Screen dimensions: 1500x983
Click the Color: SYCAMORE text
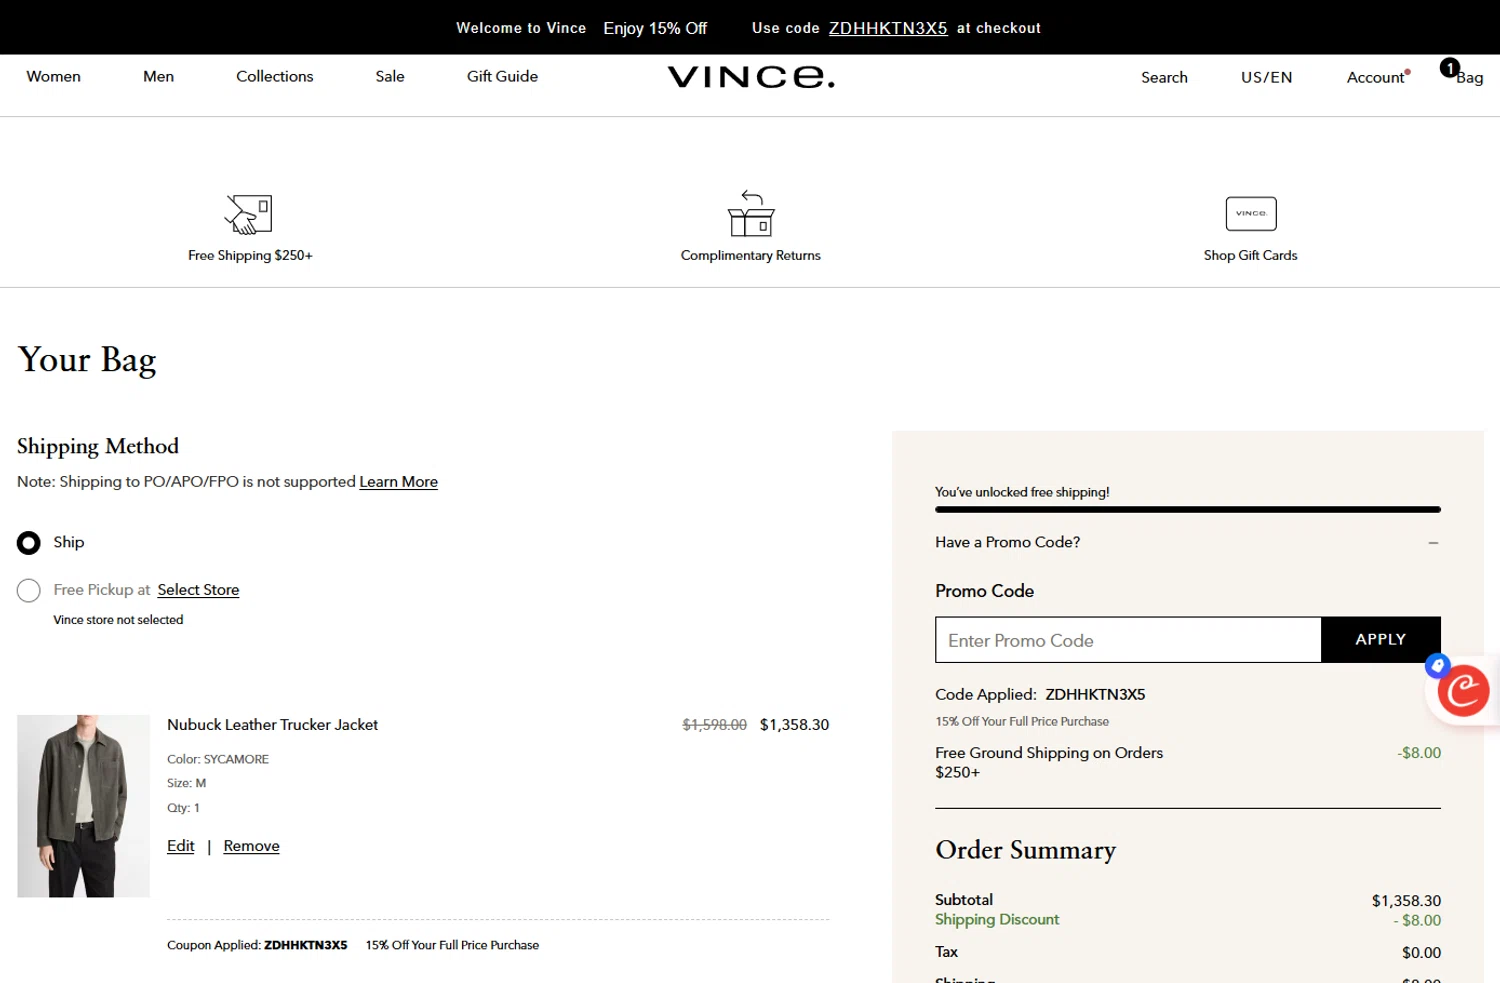pos(218,759)
